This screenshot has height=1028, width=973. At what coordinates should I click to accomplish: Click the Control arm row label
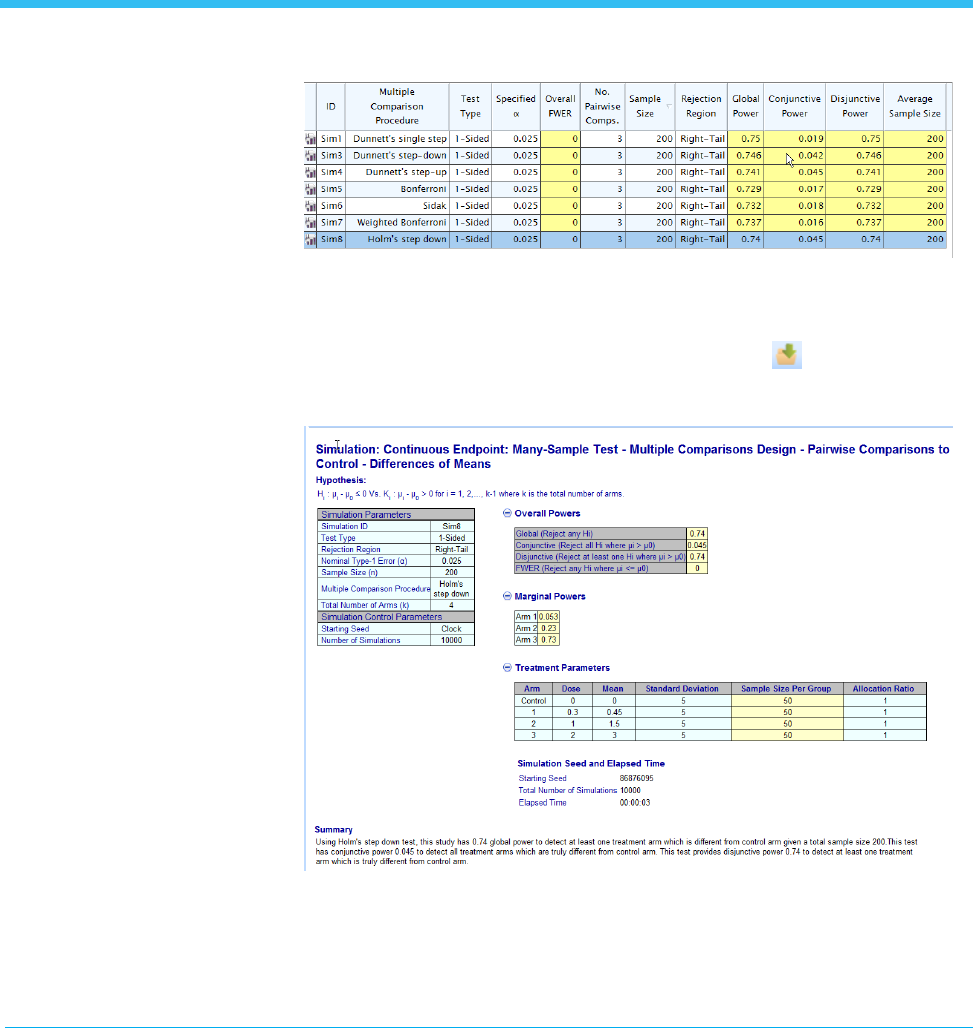coord(533,701)
